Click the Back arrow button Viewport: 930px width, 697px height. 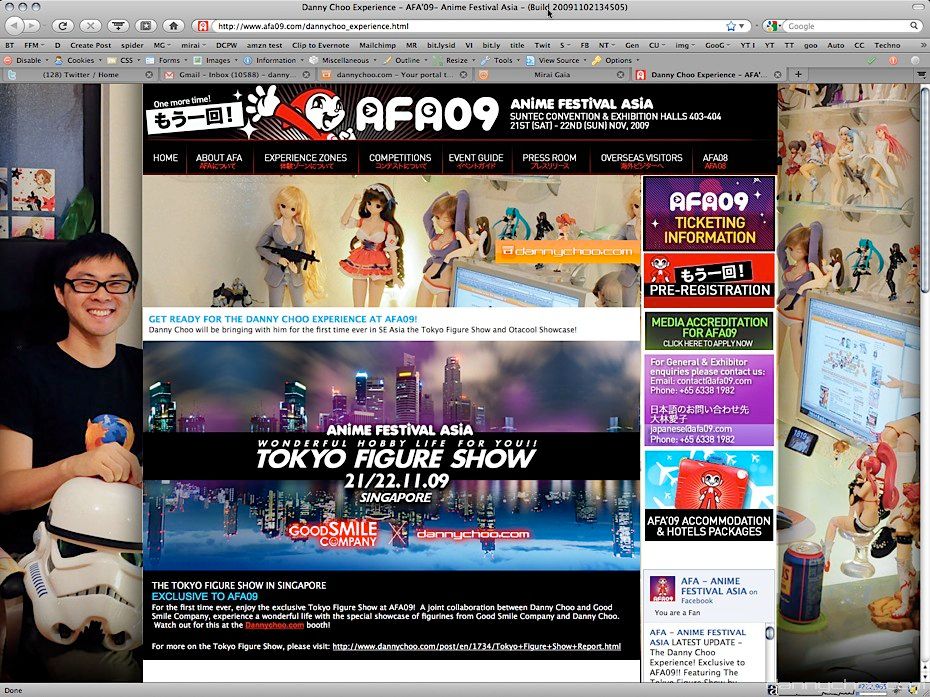(x=12, y=25)
